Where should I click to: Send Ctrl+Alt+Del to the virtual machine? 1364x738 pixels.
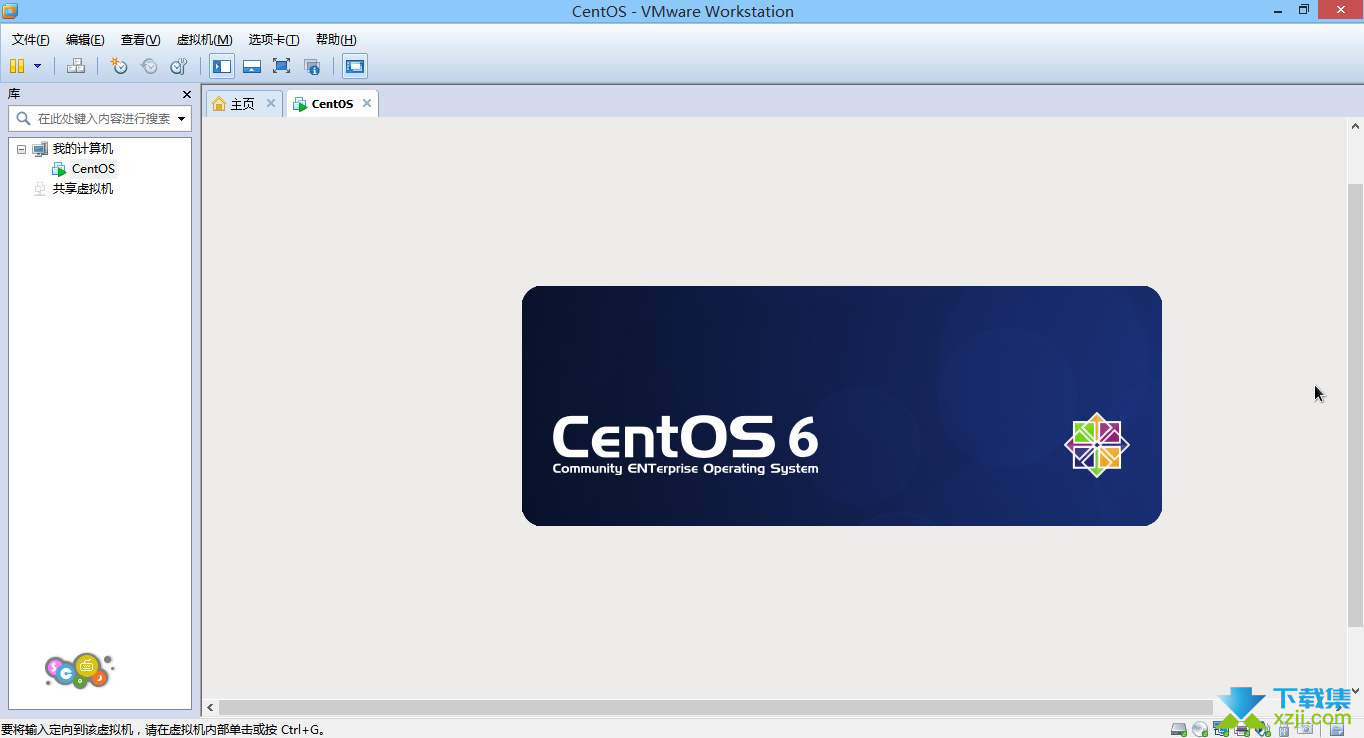point(76,66)
